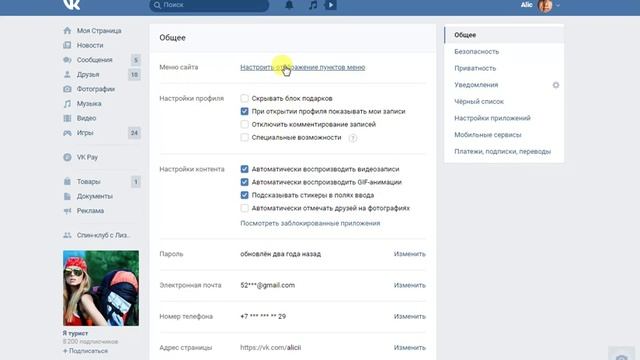This screenshot has height=360, width=640.
Task: Click the Реклама megaphone icon
Action: pos(67,211)
